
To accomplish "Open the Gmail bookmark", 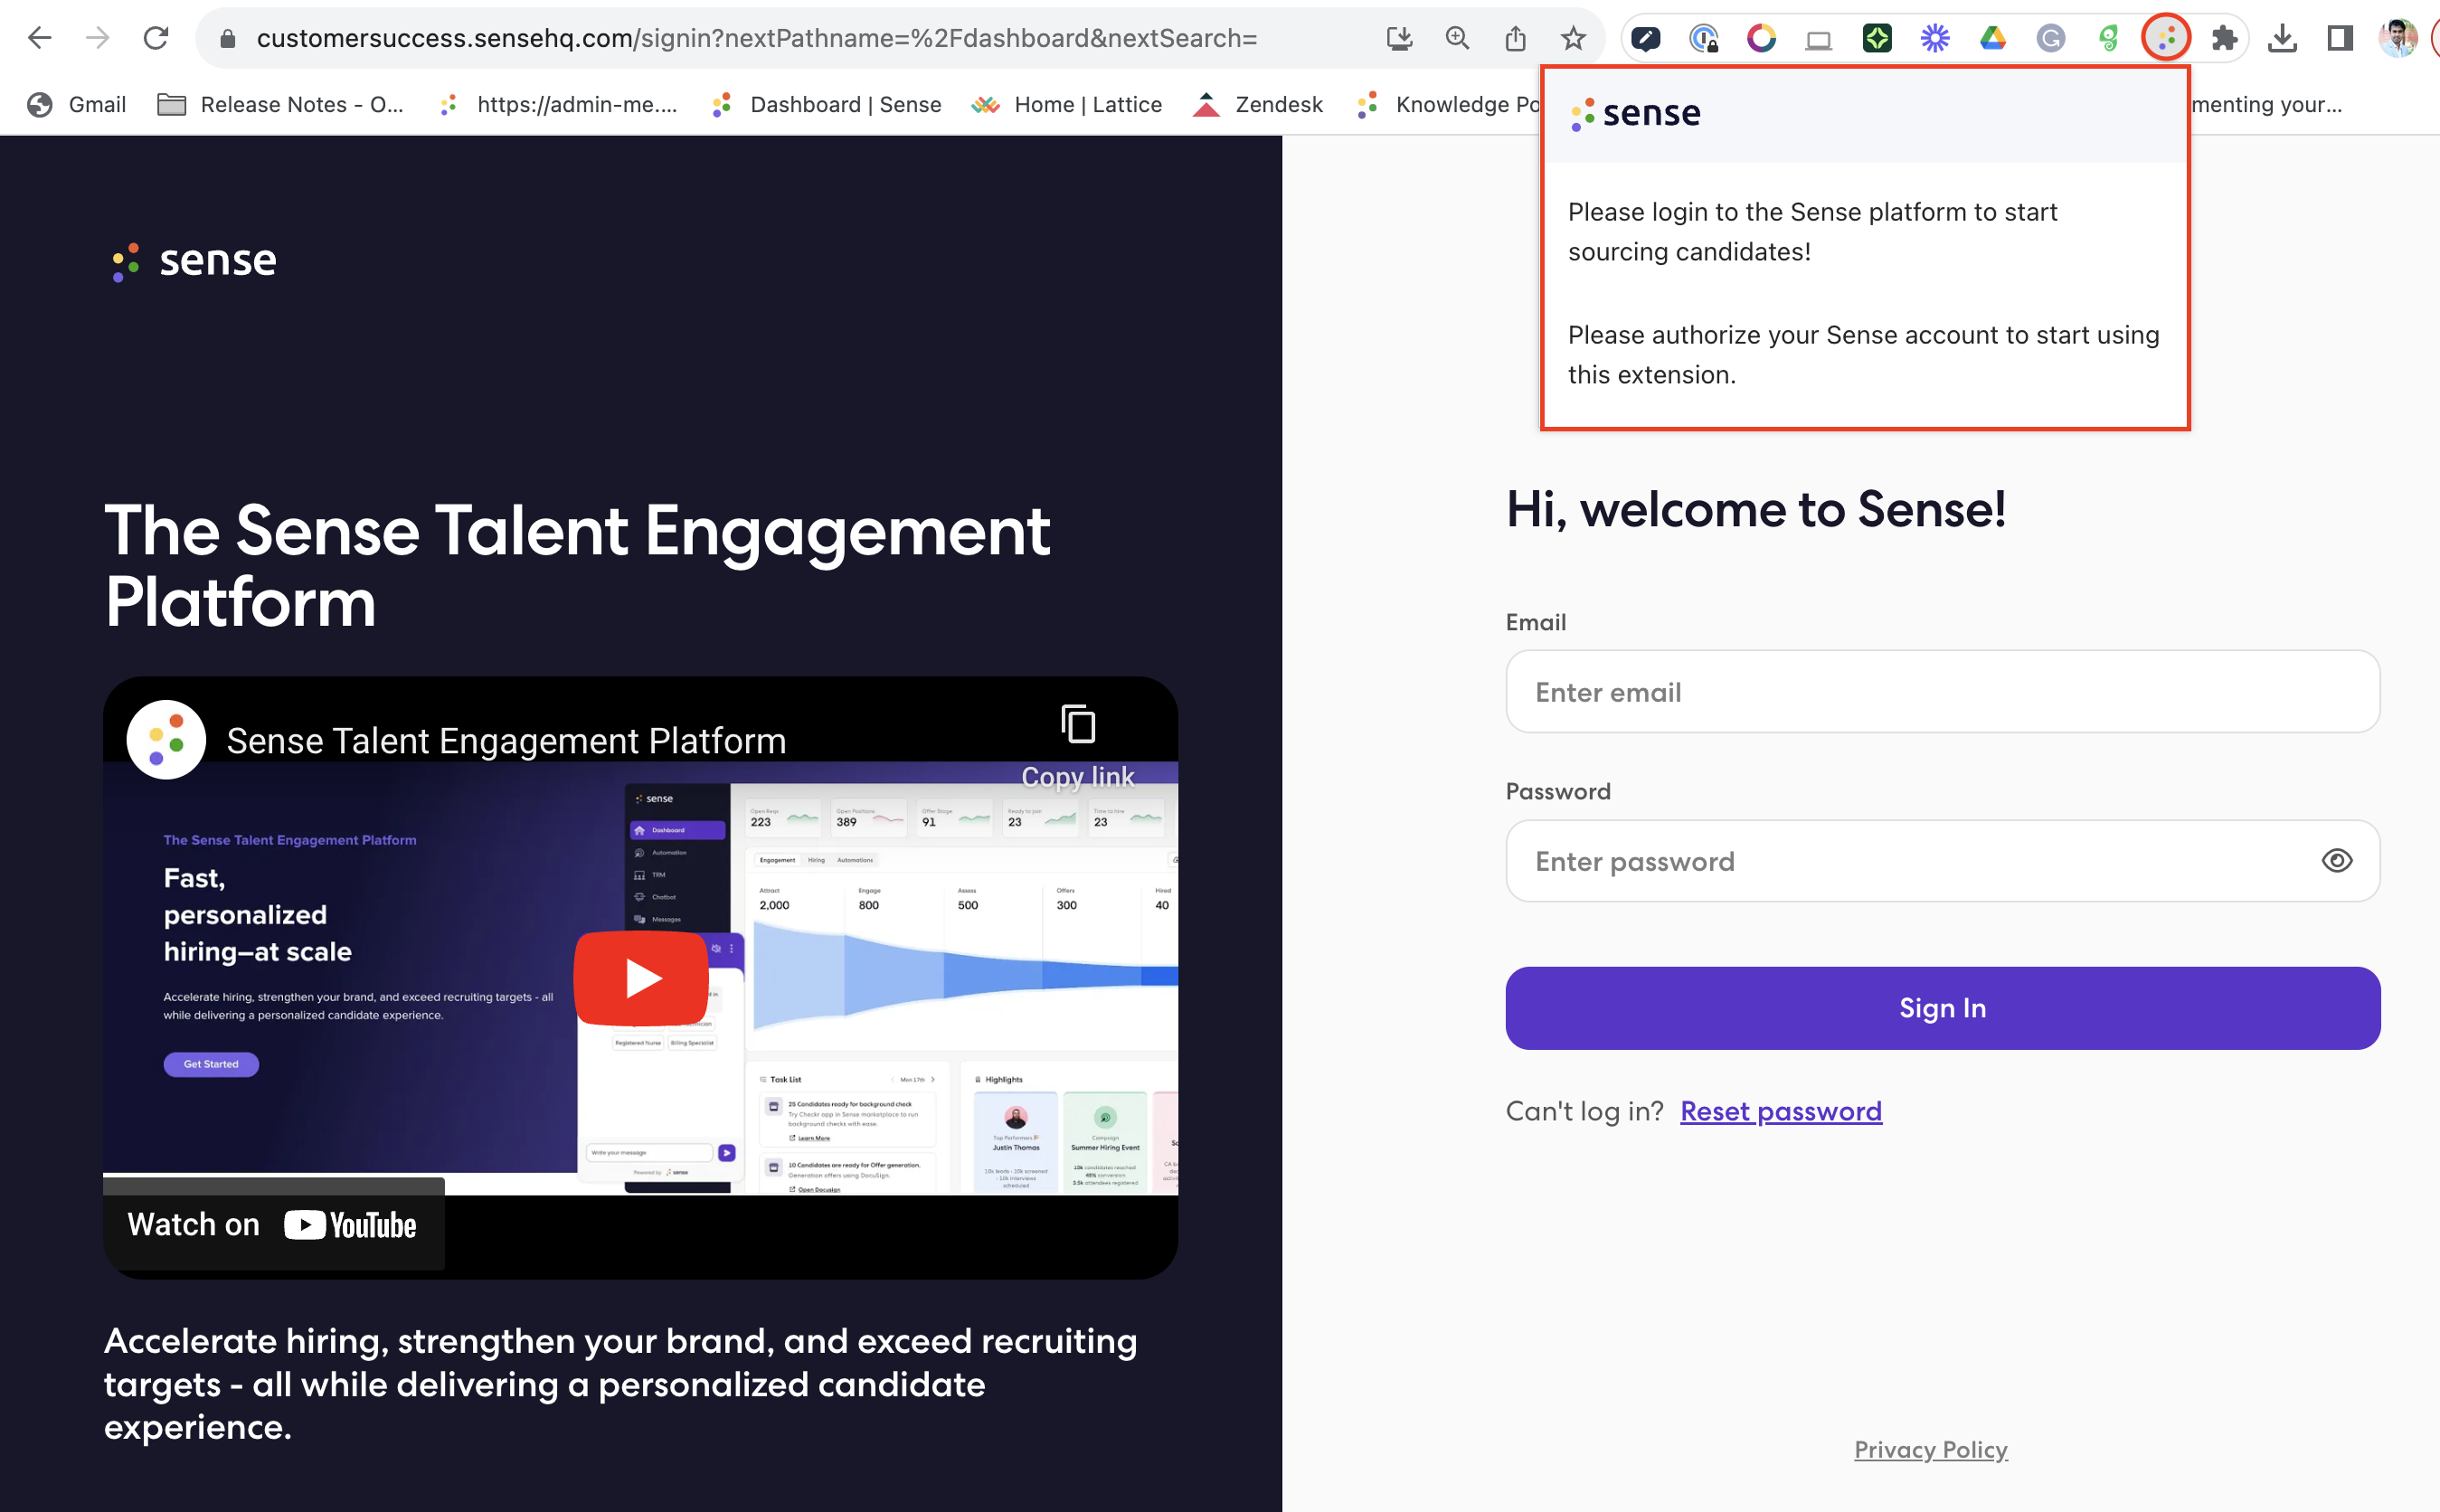I will point(77,104).
